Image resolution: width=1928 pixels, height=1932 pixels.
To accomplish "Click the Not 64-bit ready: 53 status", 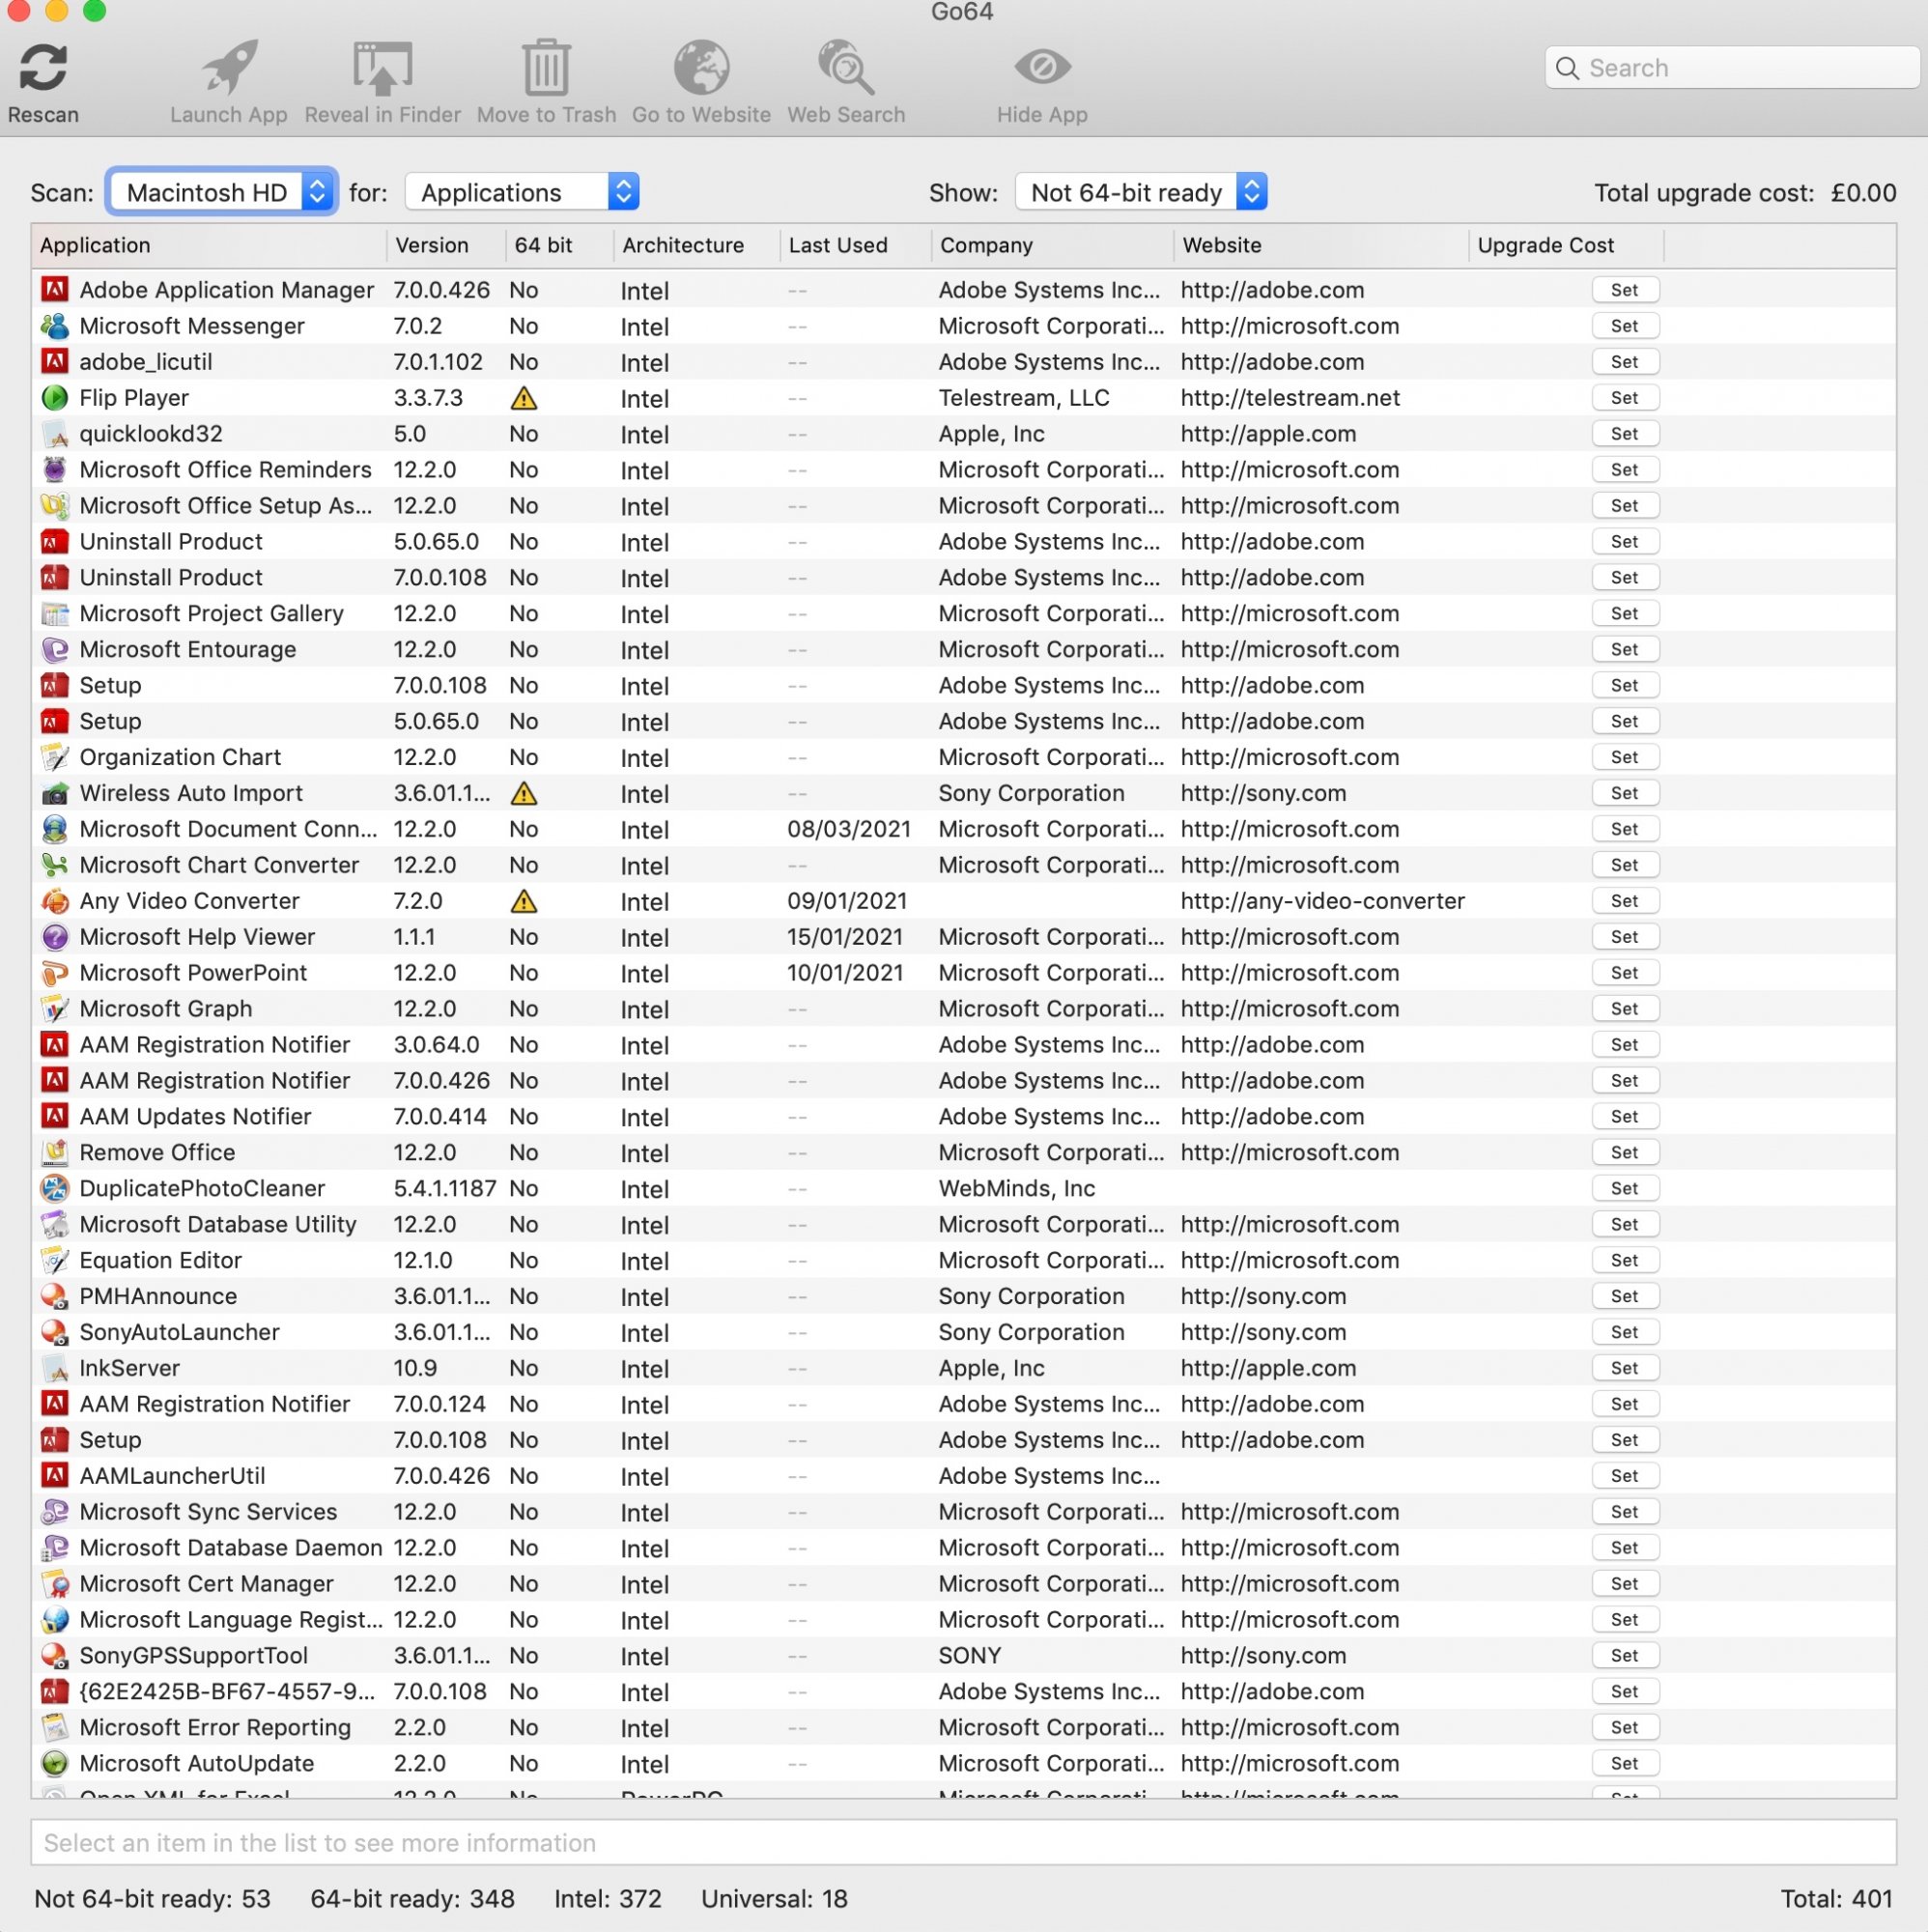I will 152,1899.
